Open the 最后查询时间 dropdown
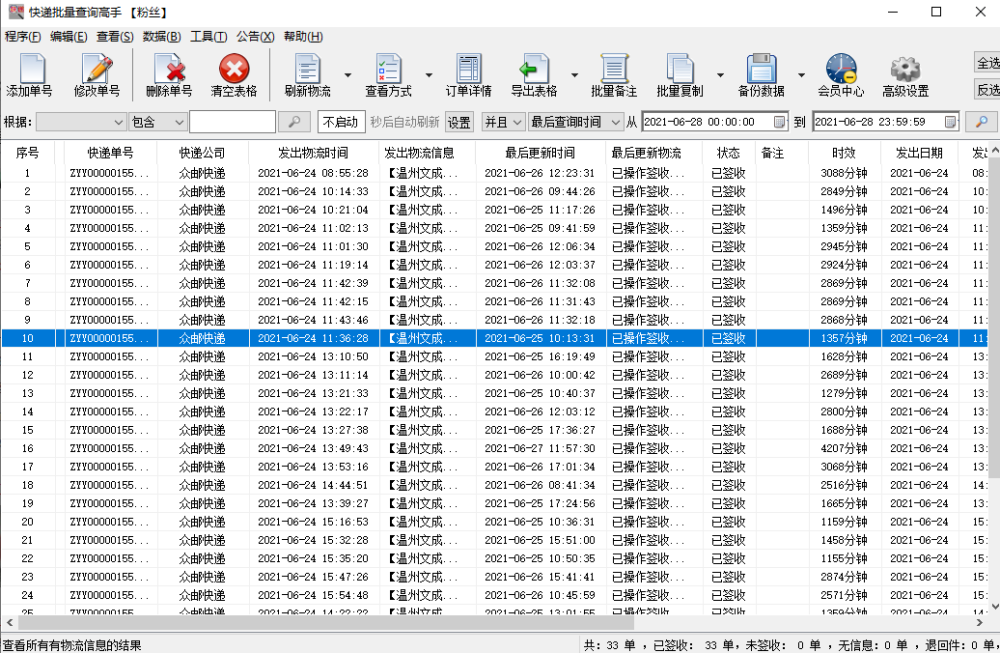Screen dimensions: 1000x653 575,122
